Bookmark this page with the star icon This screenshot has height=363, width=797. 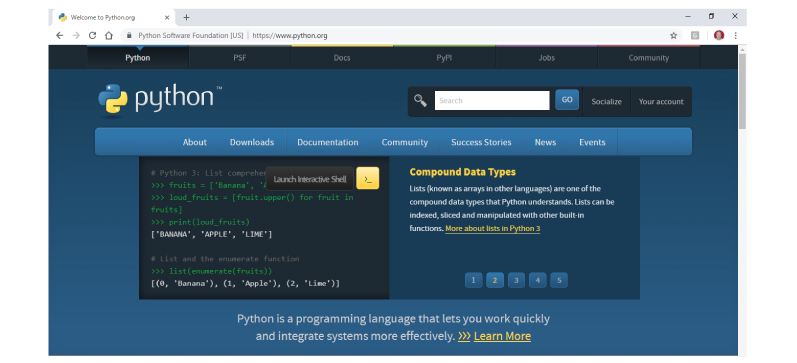(673, 36)
